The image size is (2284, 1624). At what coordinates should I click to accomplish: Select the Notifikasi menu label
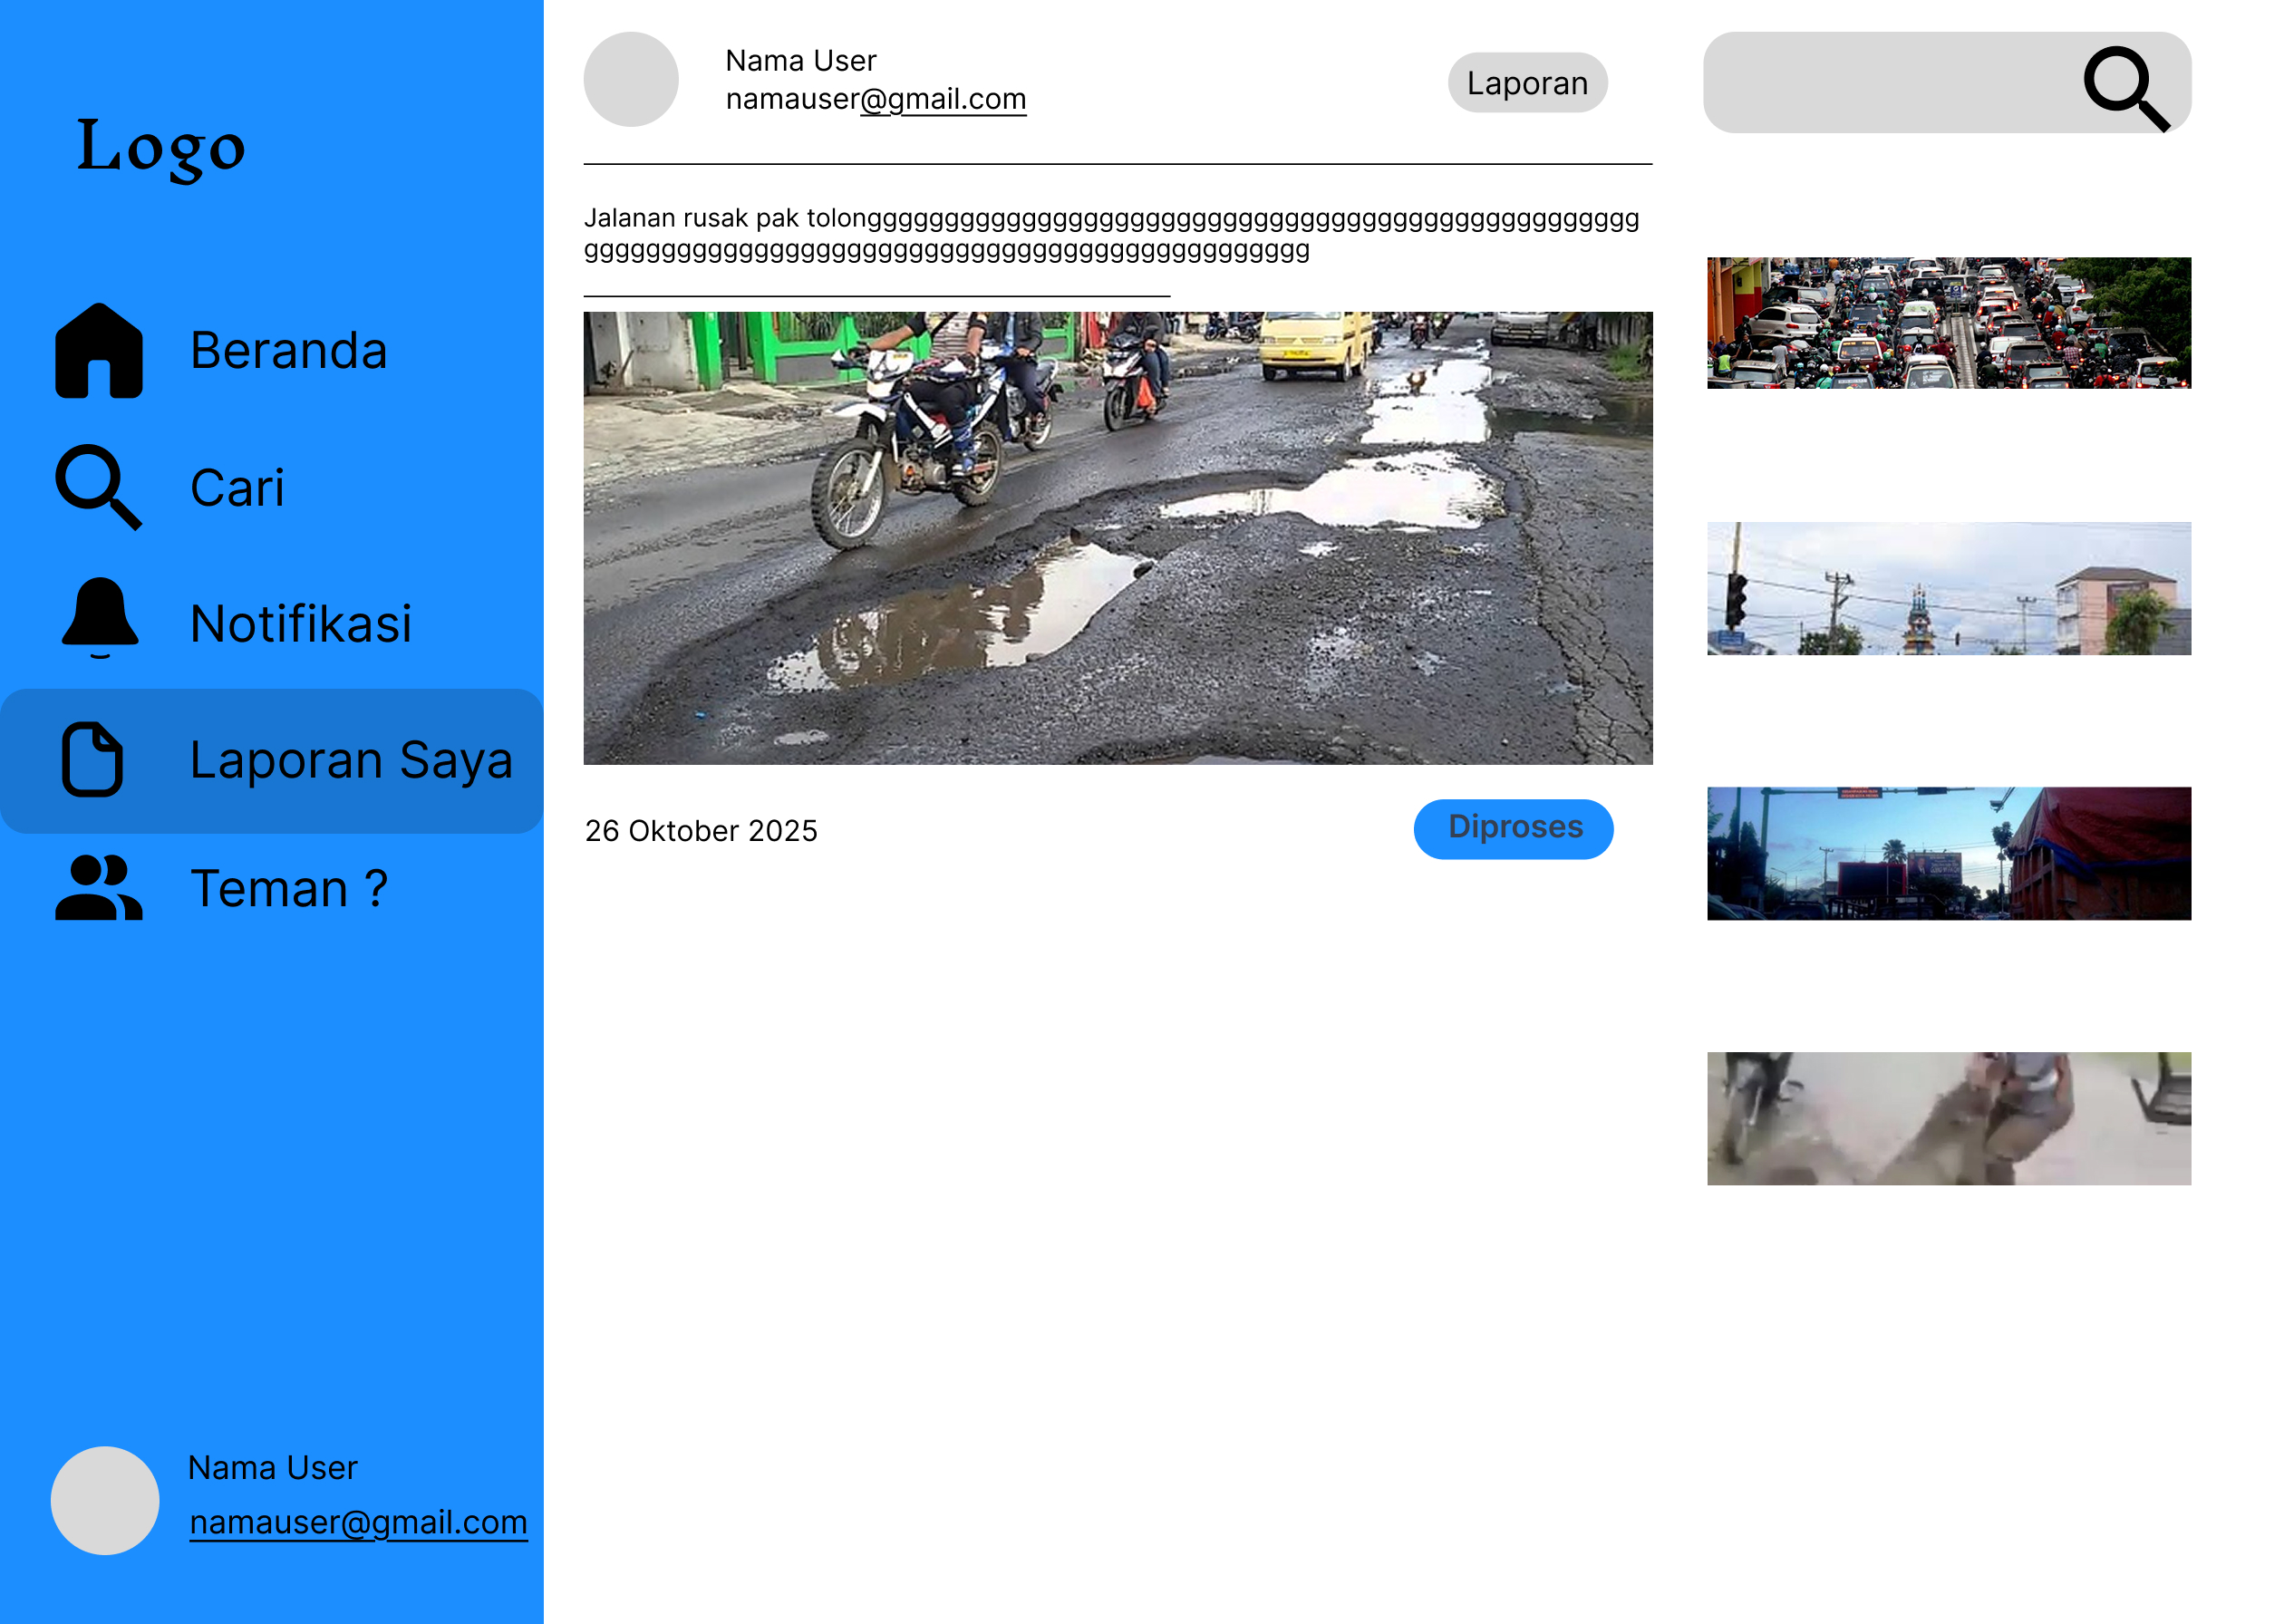(x=300, y=624)
